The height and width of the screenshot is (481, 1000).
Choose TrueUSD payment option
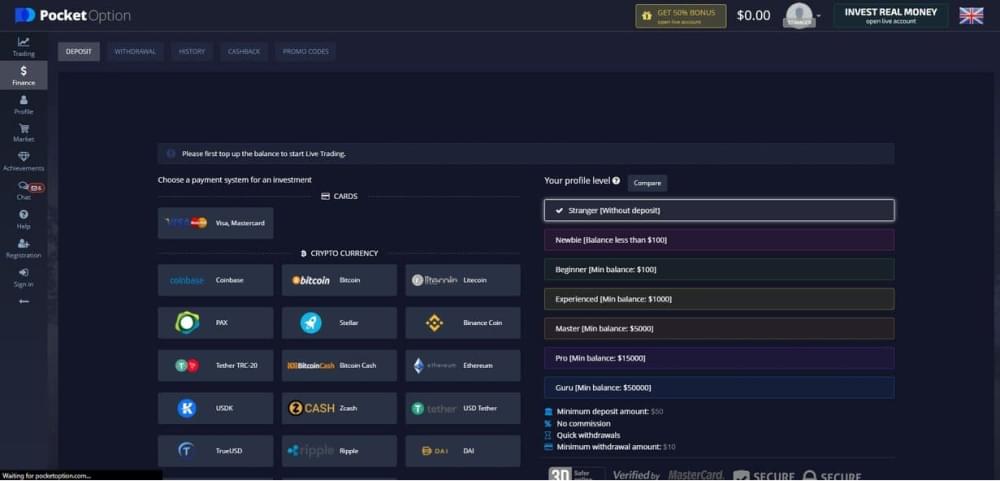coord(216,451)
